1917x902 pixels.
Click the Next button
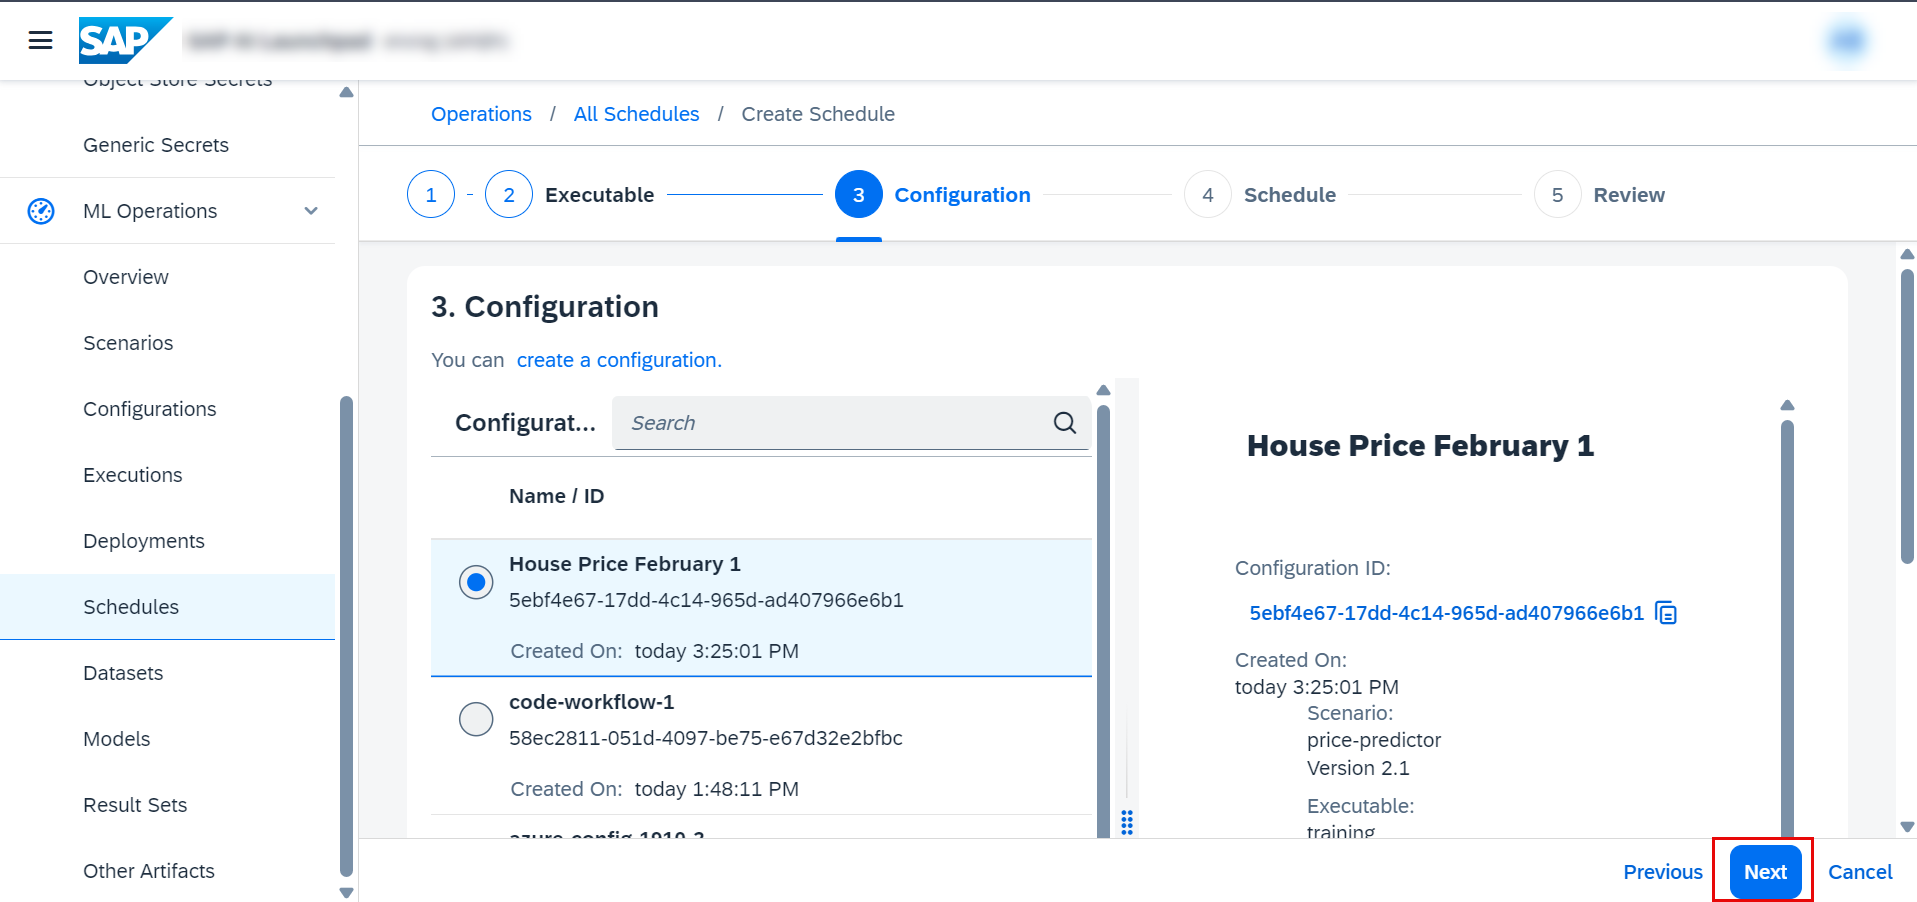[1764, 872]
